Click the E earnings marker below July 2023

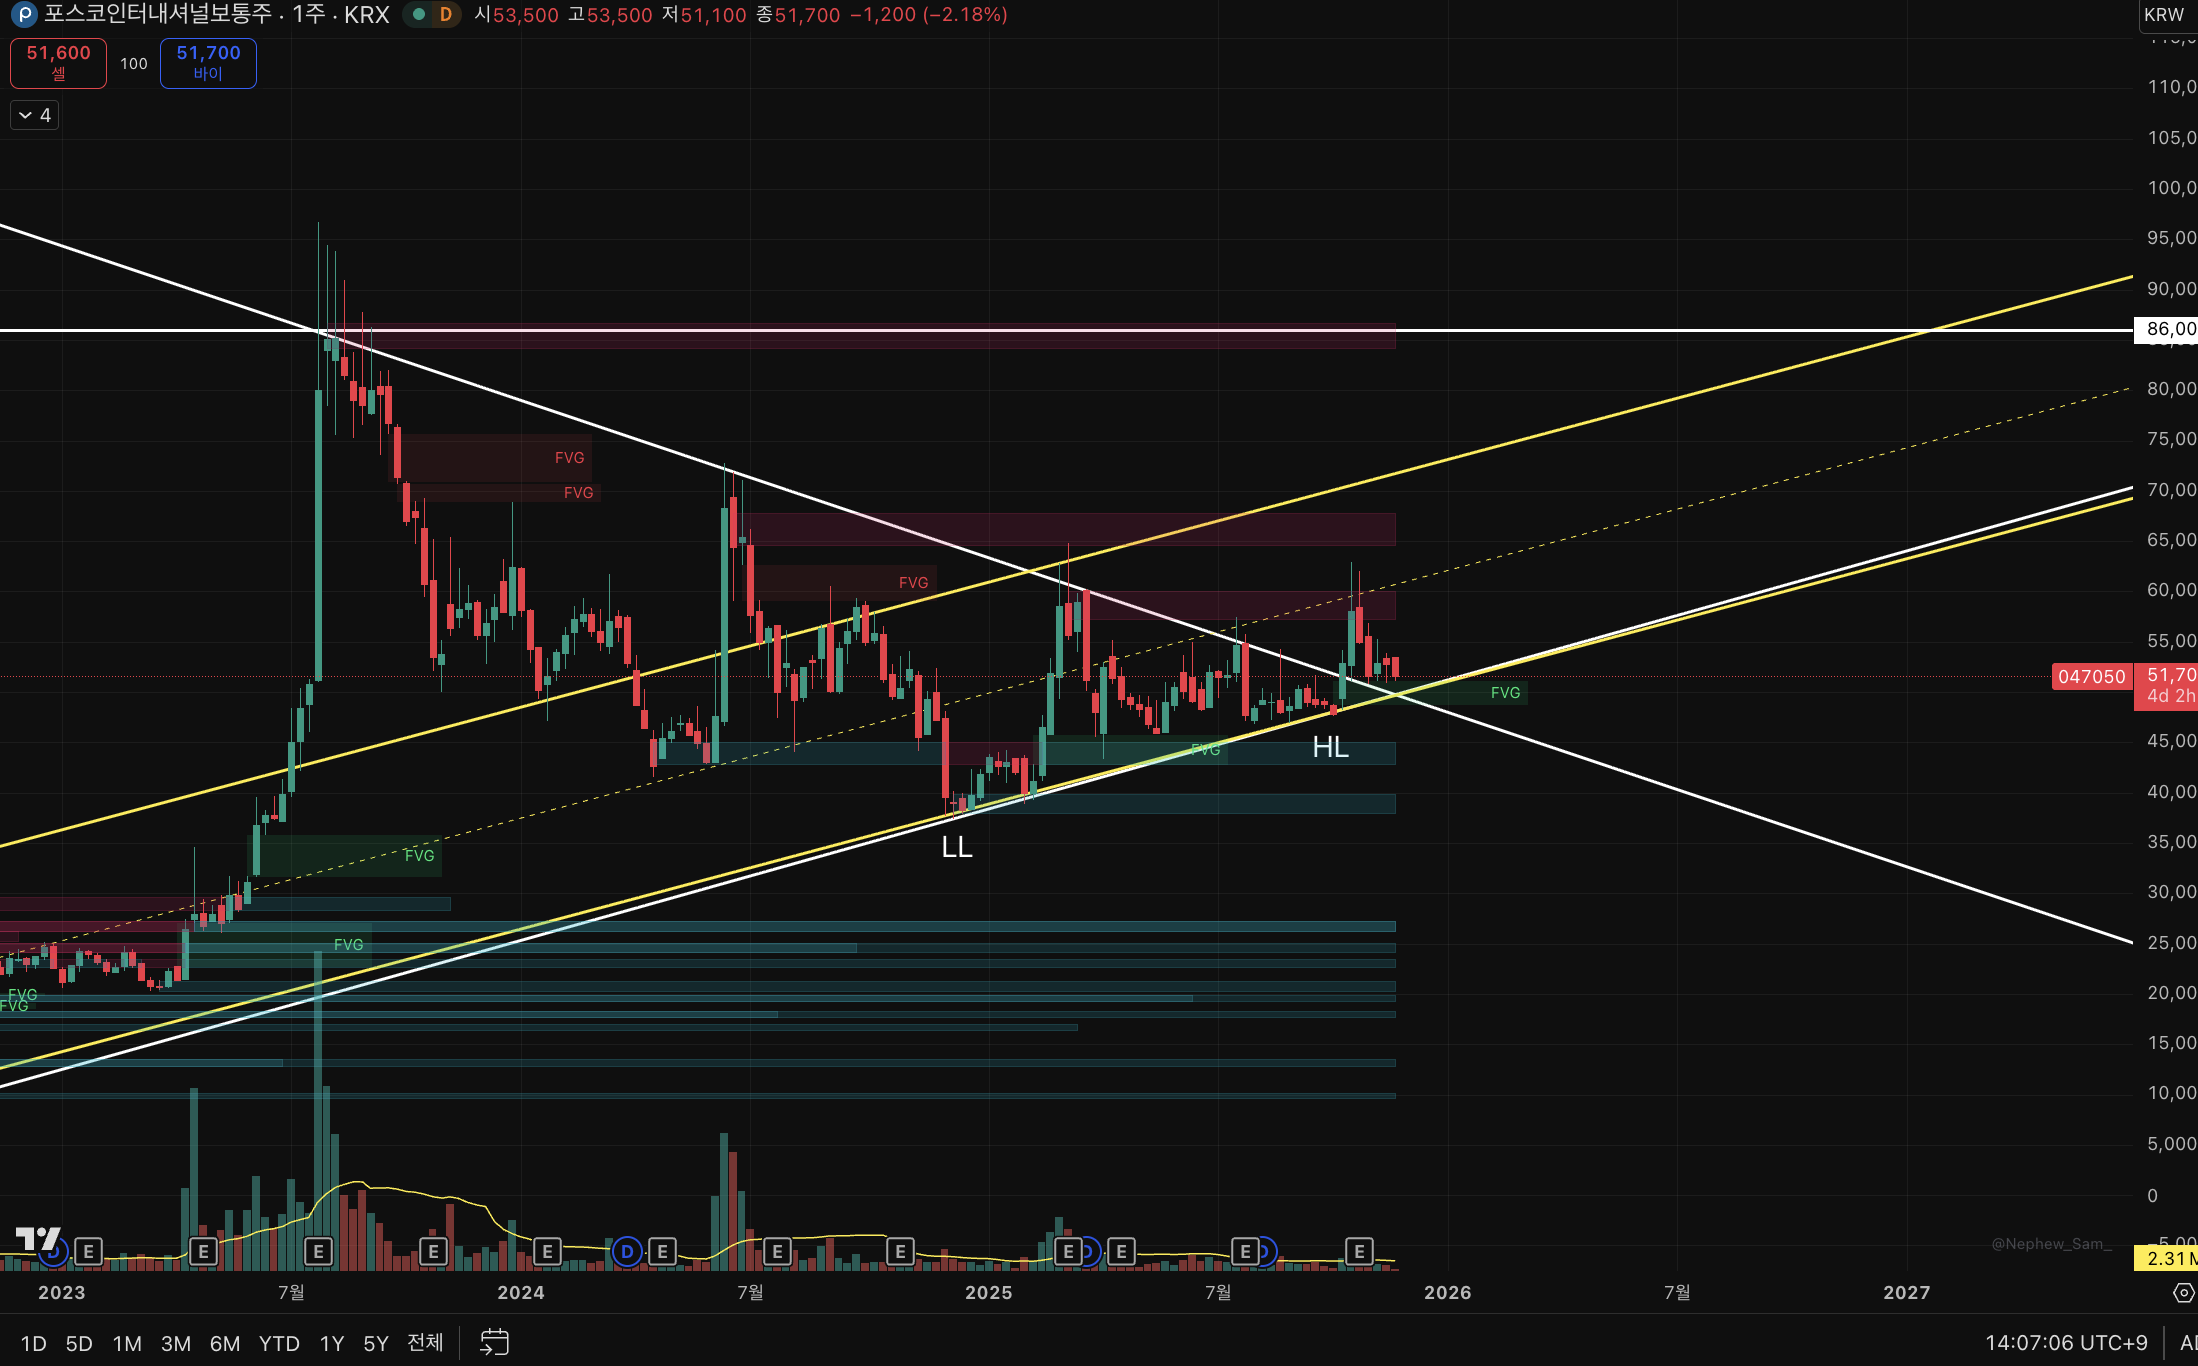[318, 1251]
